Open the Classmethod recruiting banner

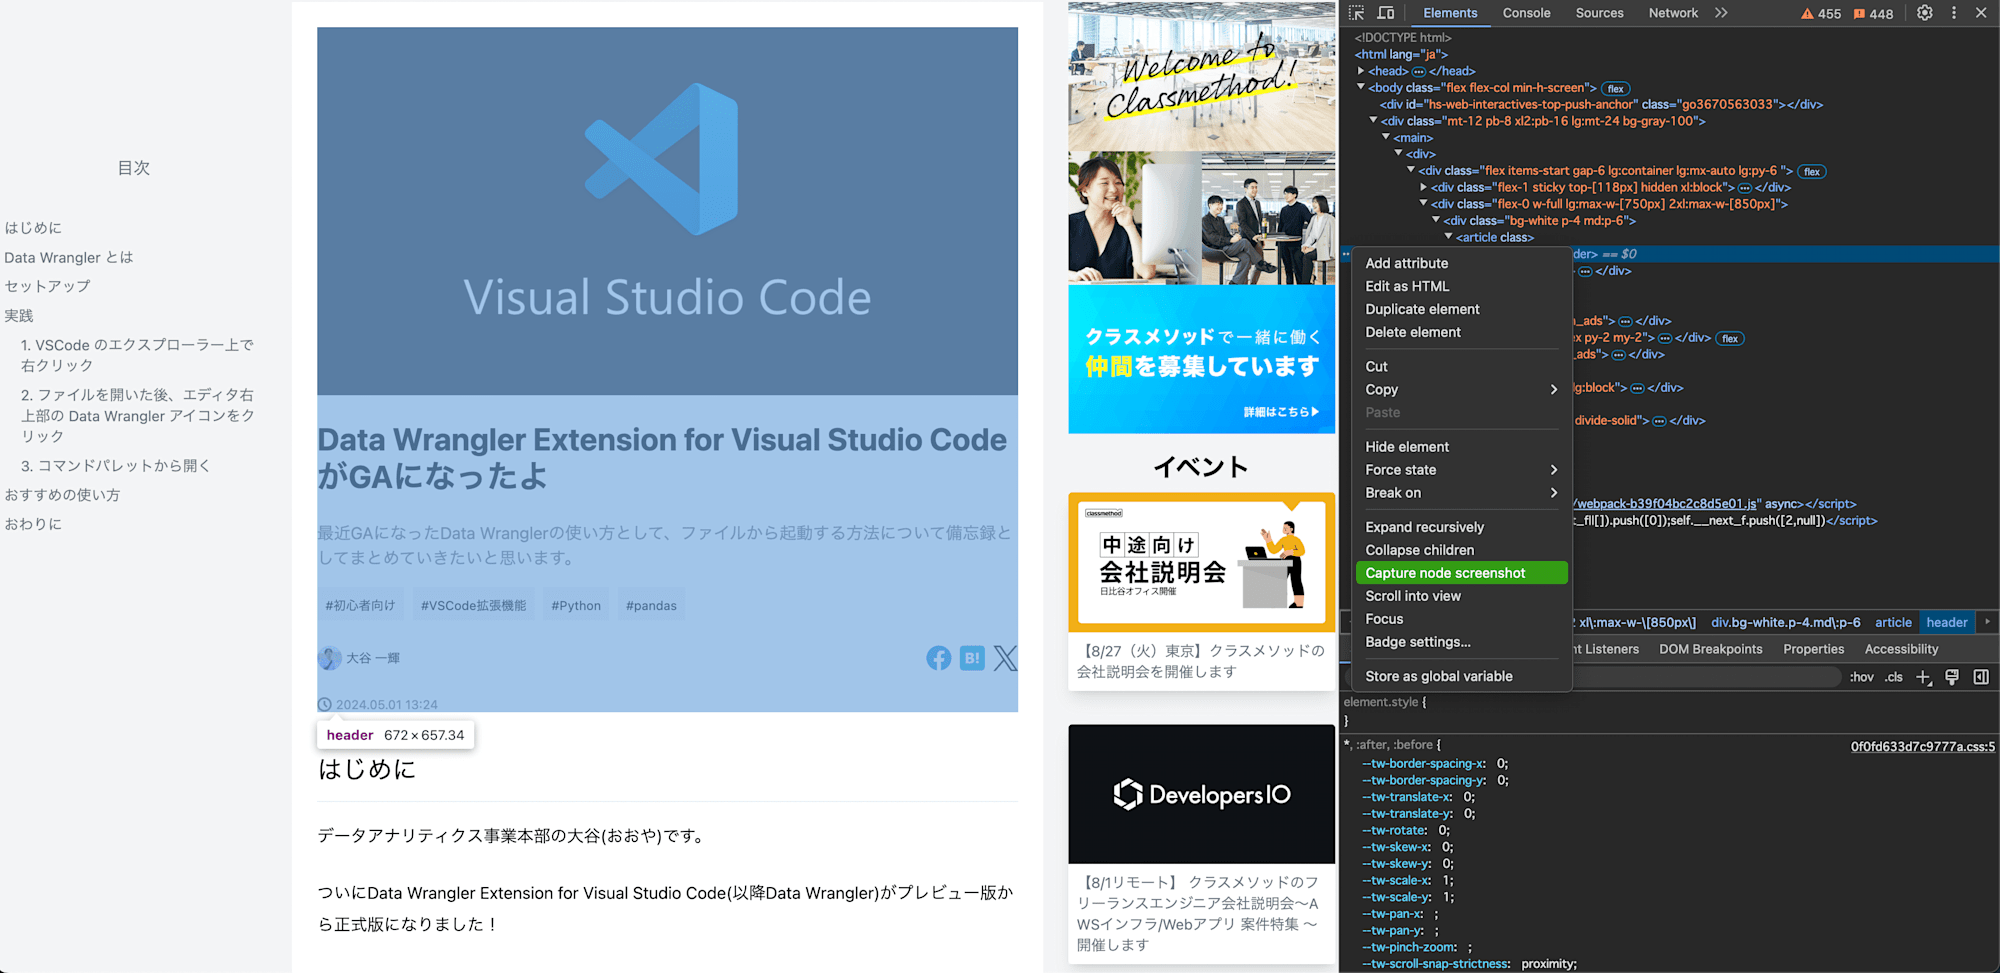tap(1201, 218)
